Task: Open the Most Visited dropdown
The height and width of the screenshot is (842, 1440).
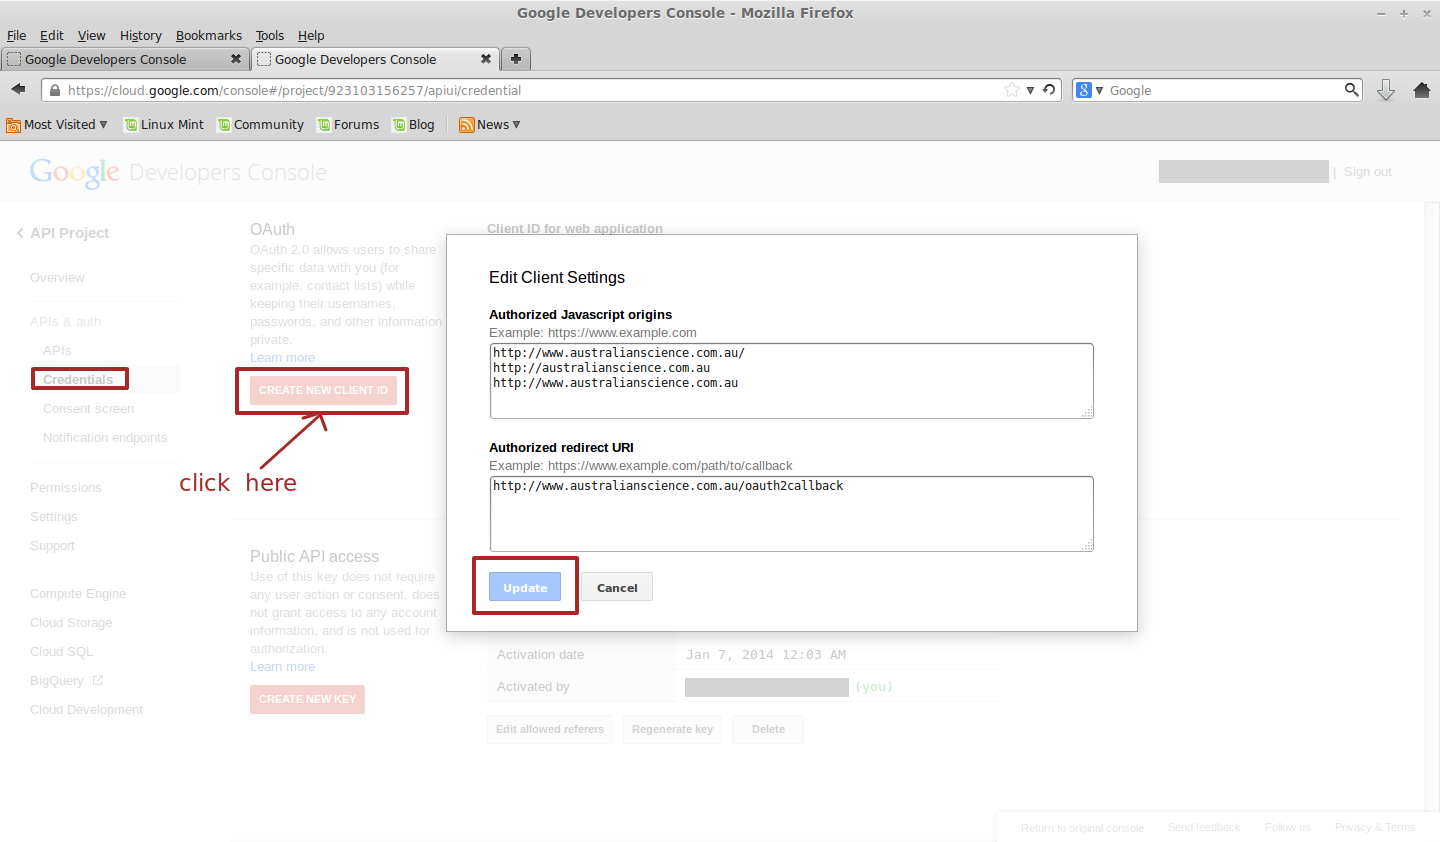Action: pos(103,125)
